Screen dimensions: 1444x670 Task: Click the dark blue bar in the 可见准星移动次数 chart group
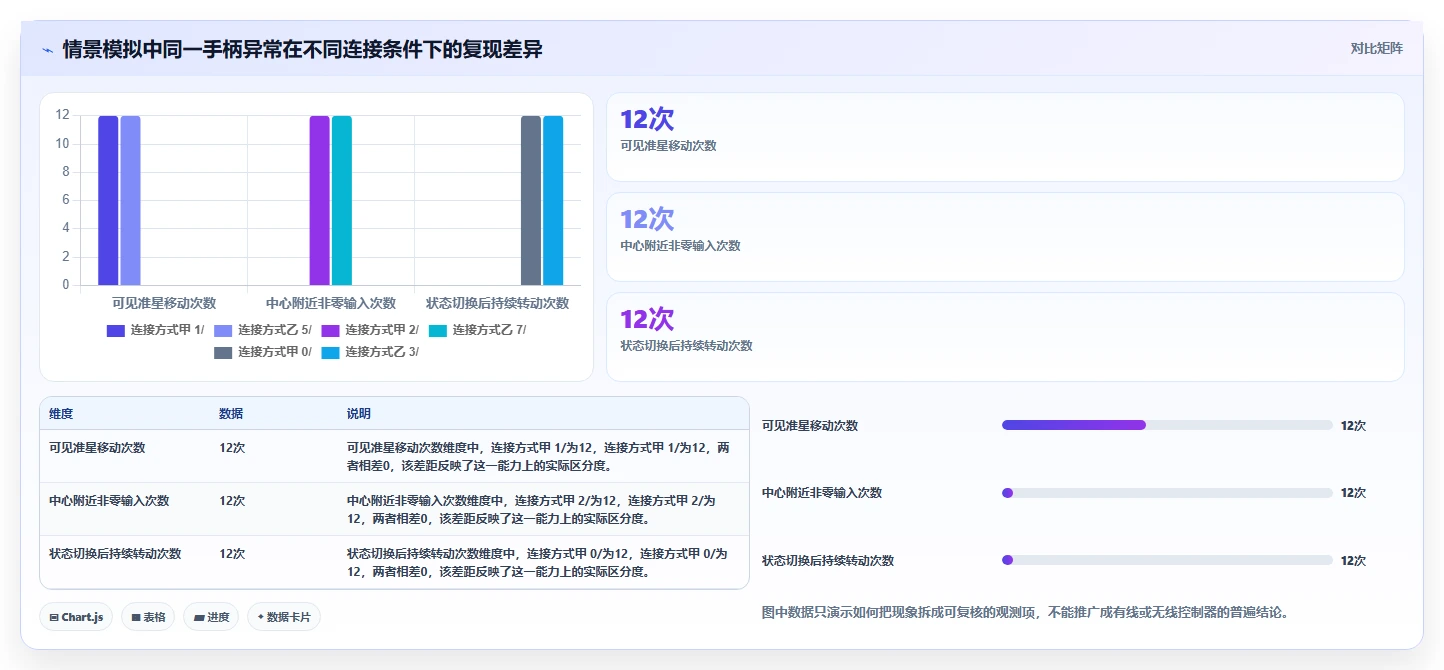(x=108, y=200)
